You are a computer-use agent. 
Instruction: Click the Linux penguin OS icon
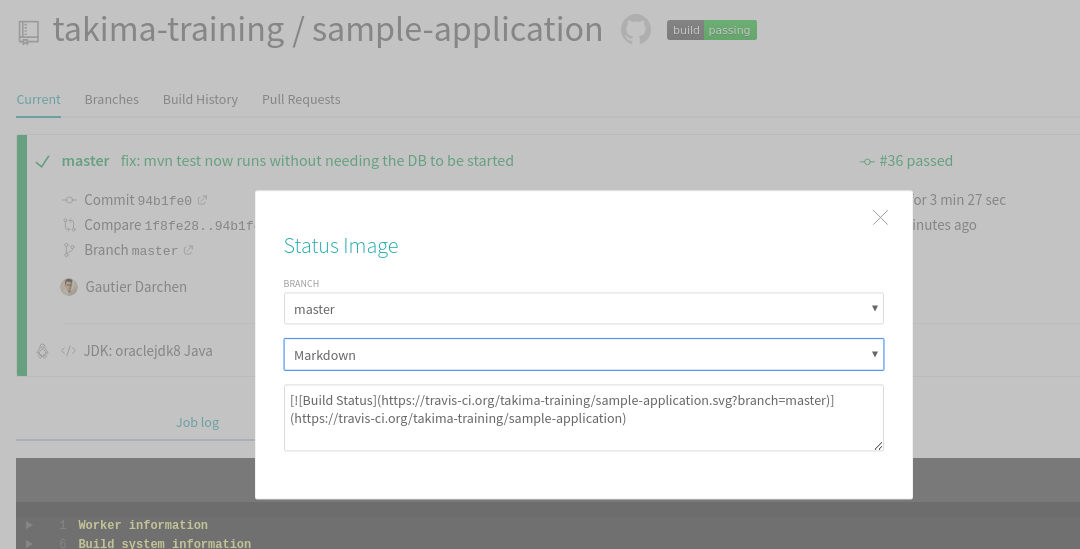(x=42, y=351)
